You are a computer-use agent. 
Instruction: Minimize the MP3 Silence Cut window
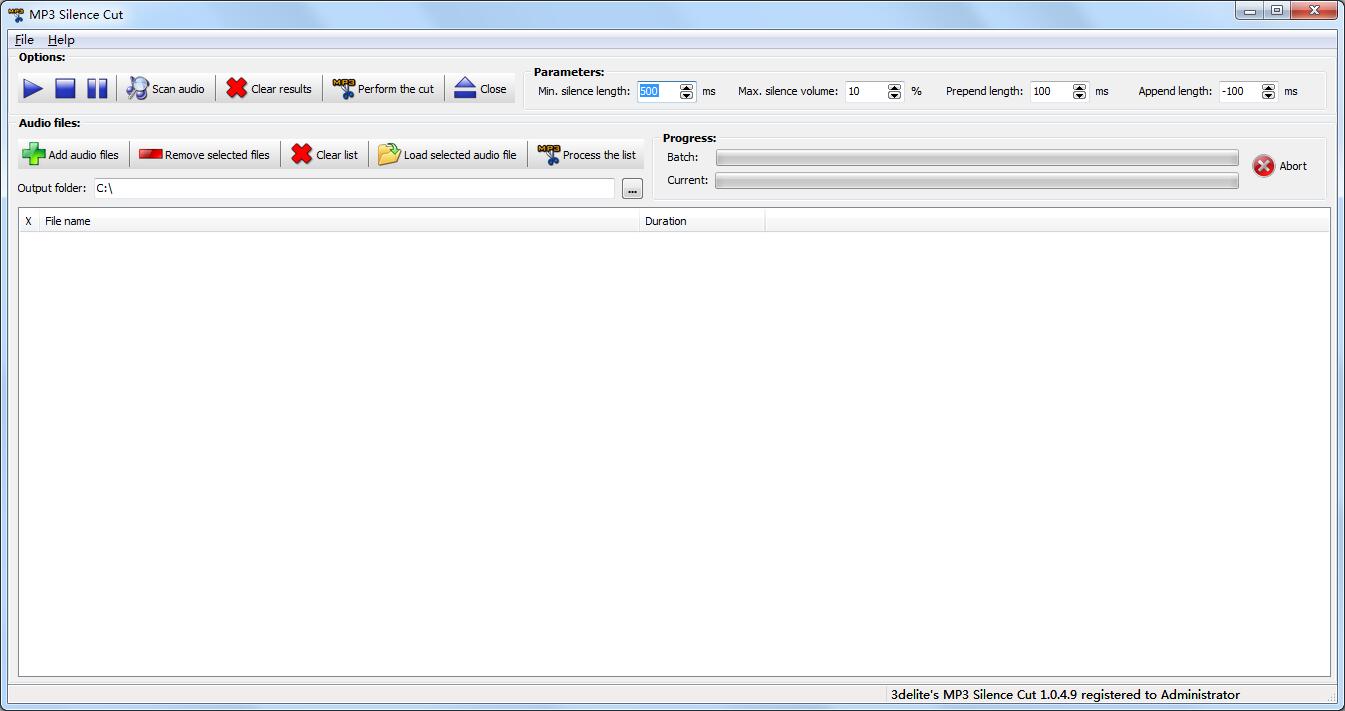[1250, 11]
